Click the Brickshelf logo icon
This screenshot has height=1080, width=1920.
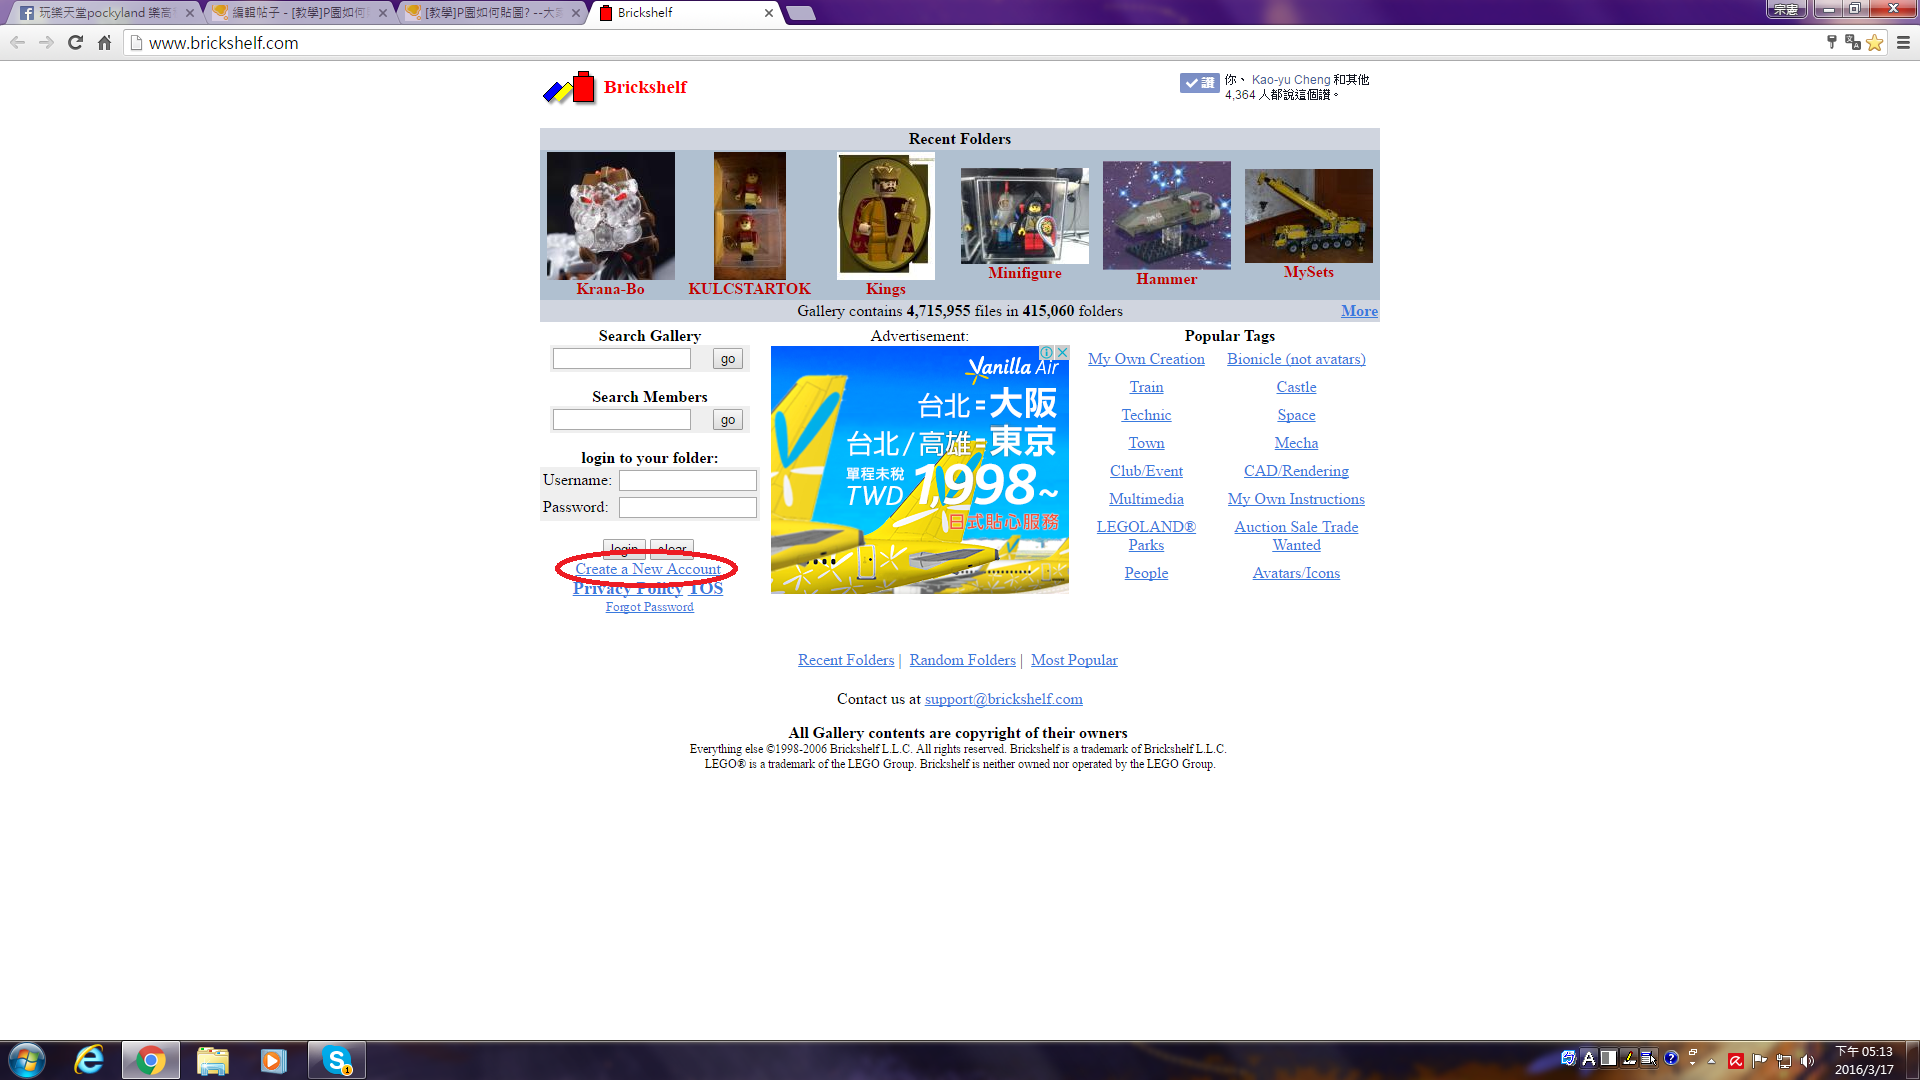[569, 88]
